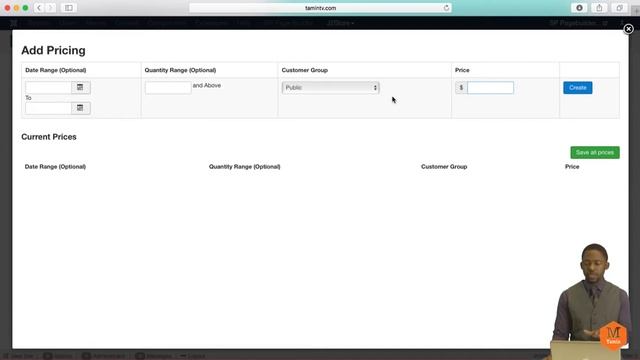The height and width of the screenshot is (360, 640).
Task: Focus the start date input field
Action: pos(48,87)
